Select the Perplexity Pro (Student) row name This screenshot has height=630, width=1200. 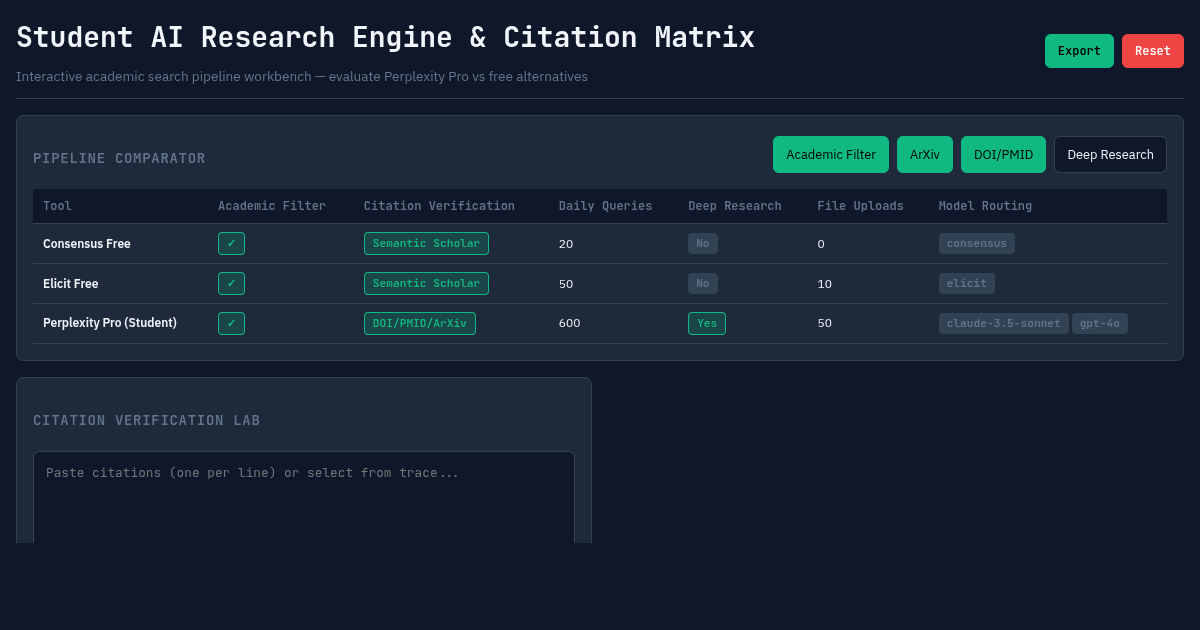[x=110, y=323]
